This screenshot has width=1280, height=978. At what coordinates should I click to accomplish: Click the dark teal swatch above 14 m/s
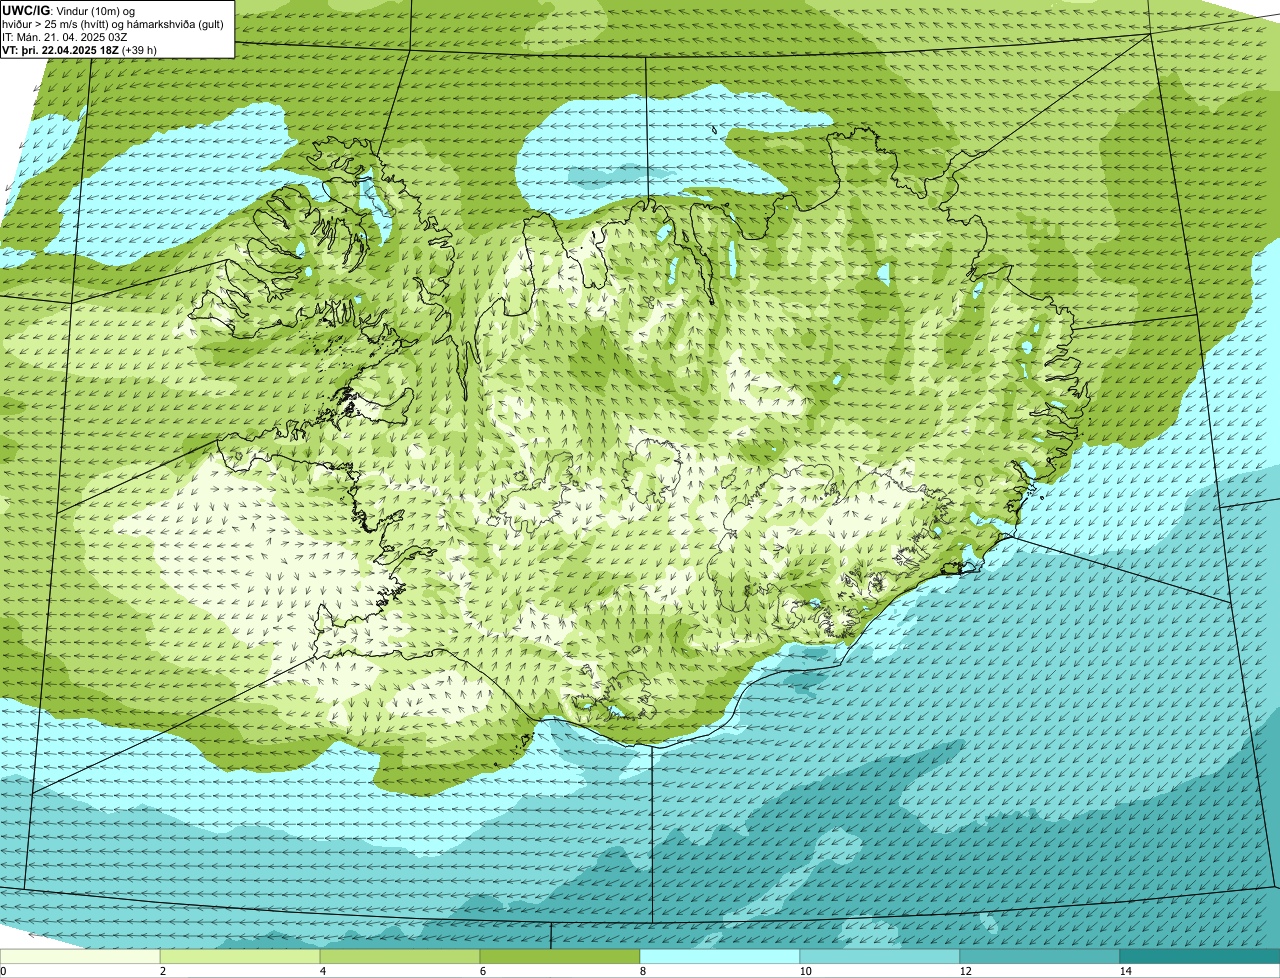[1200, 957]
